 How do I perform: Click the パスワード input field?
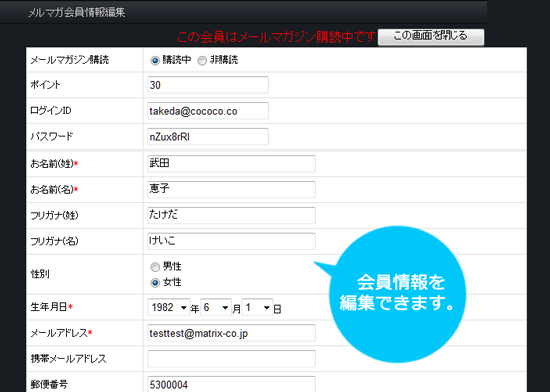[x=208, y=137]
